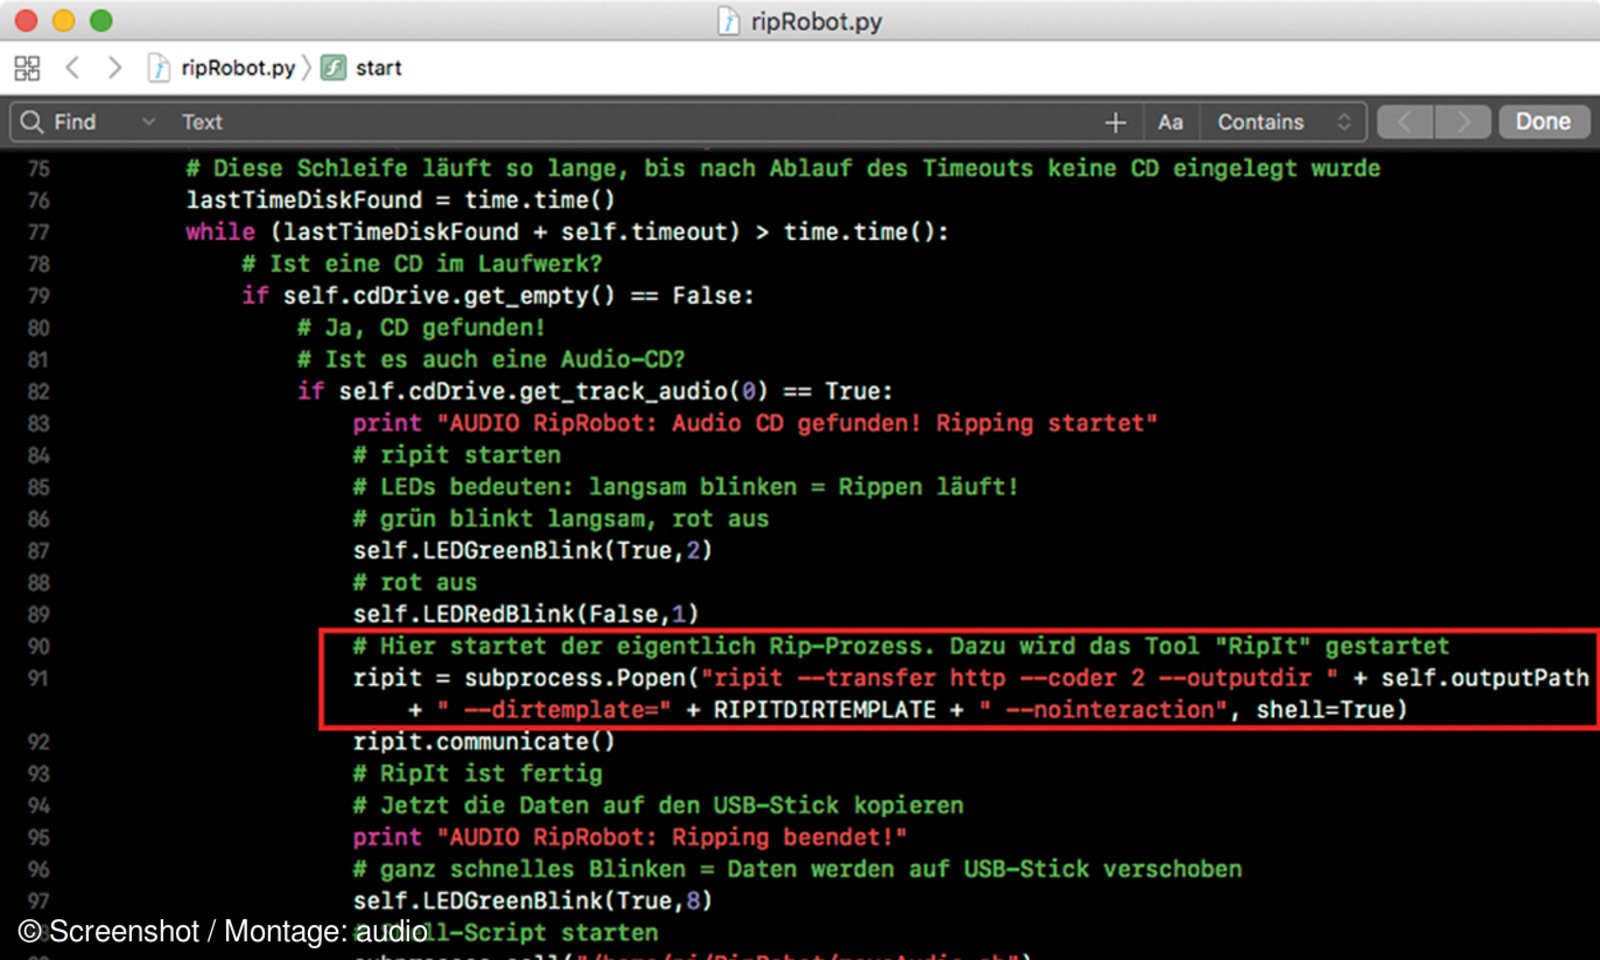Click the document icon in the title bar
This screenshot has height=960, width=1600.
pos(729,21)
